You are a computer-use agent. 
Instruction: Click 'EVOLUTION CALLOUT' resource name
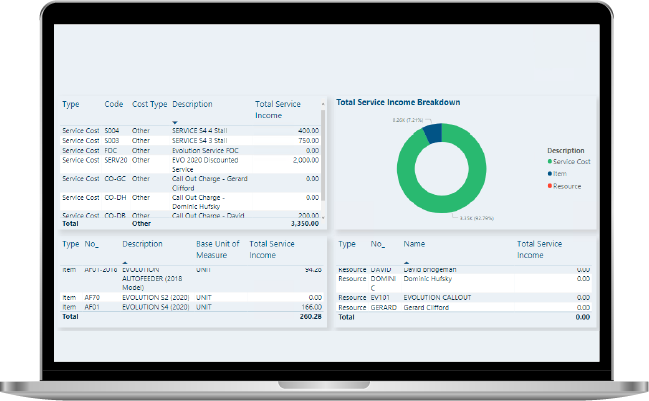tap(437, 298)
